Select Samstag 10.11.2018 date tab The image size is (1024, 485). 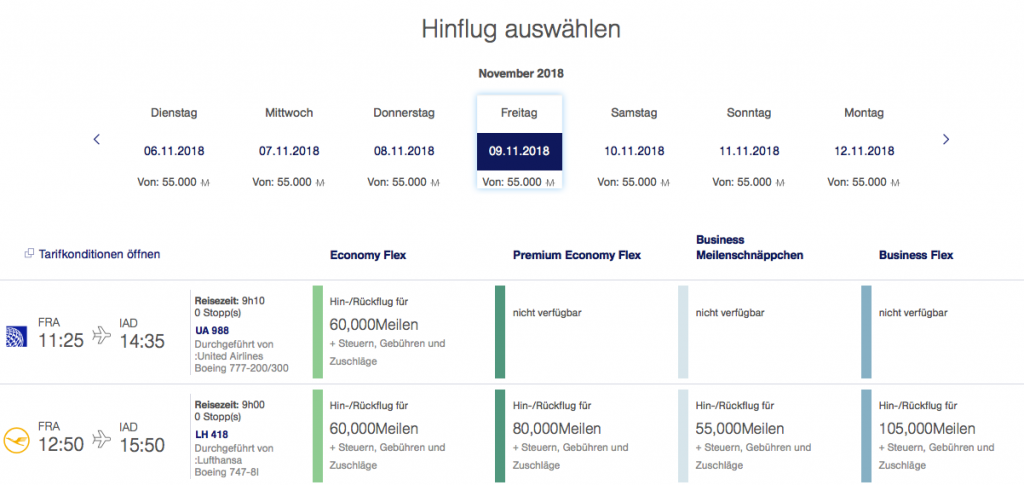(x=634, y=145)
